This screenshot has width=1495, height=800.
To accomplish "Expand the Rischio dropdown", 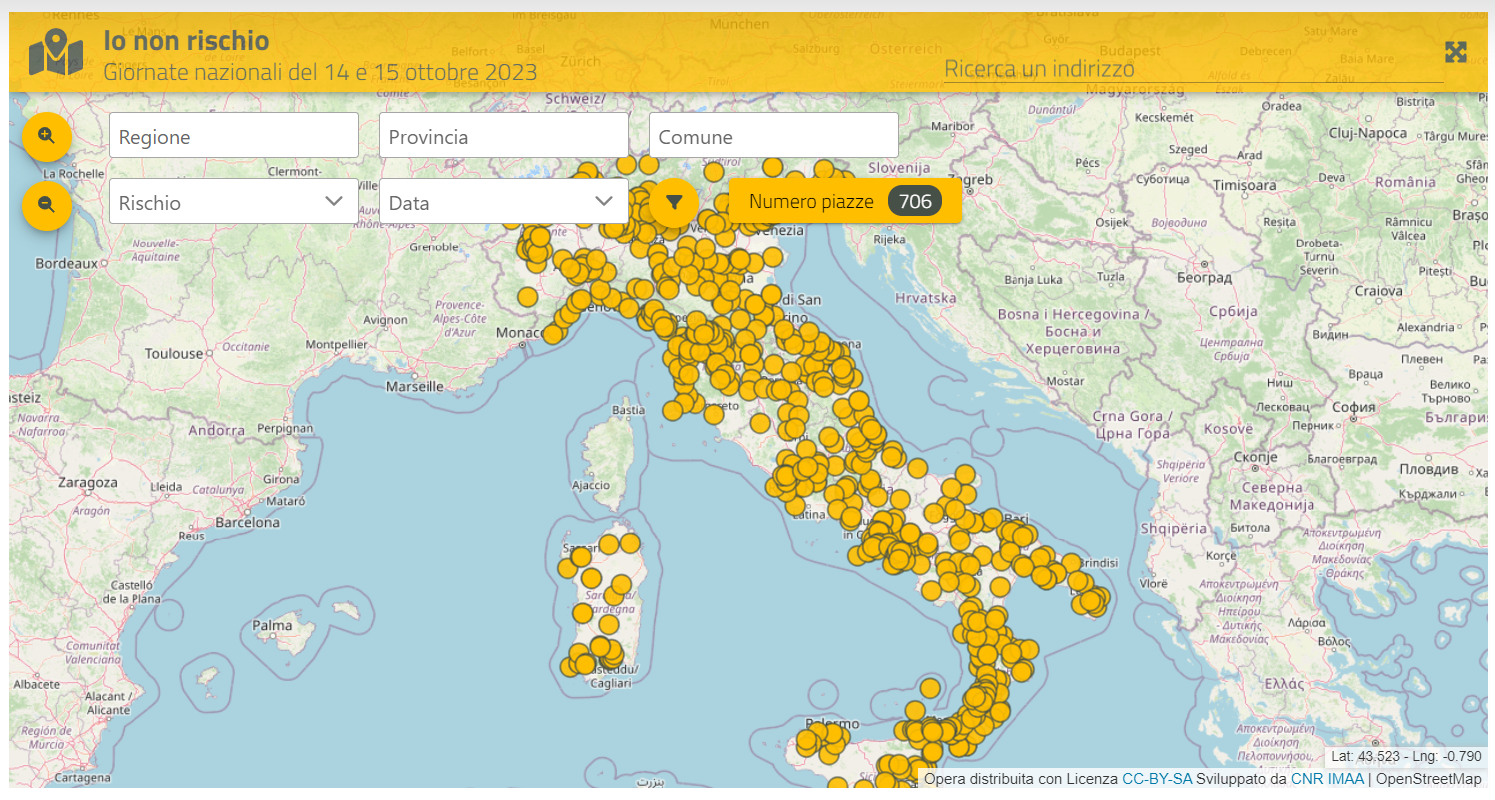I will coord(233,202).
